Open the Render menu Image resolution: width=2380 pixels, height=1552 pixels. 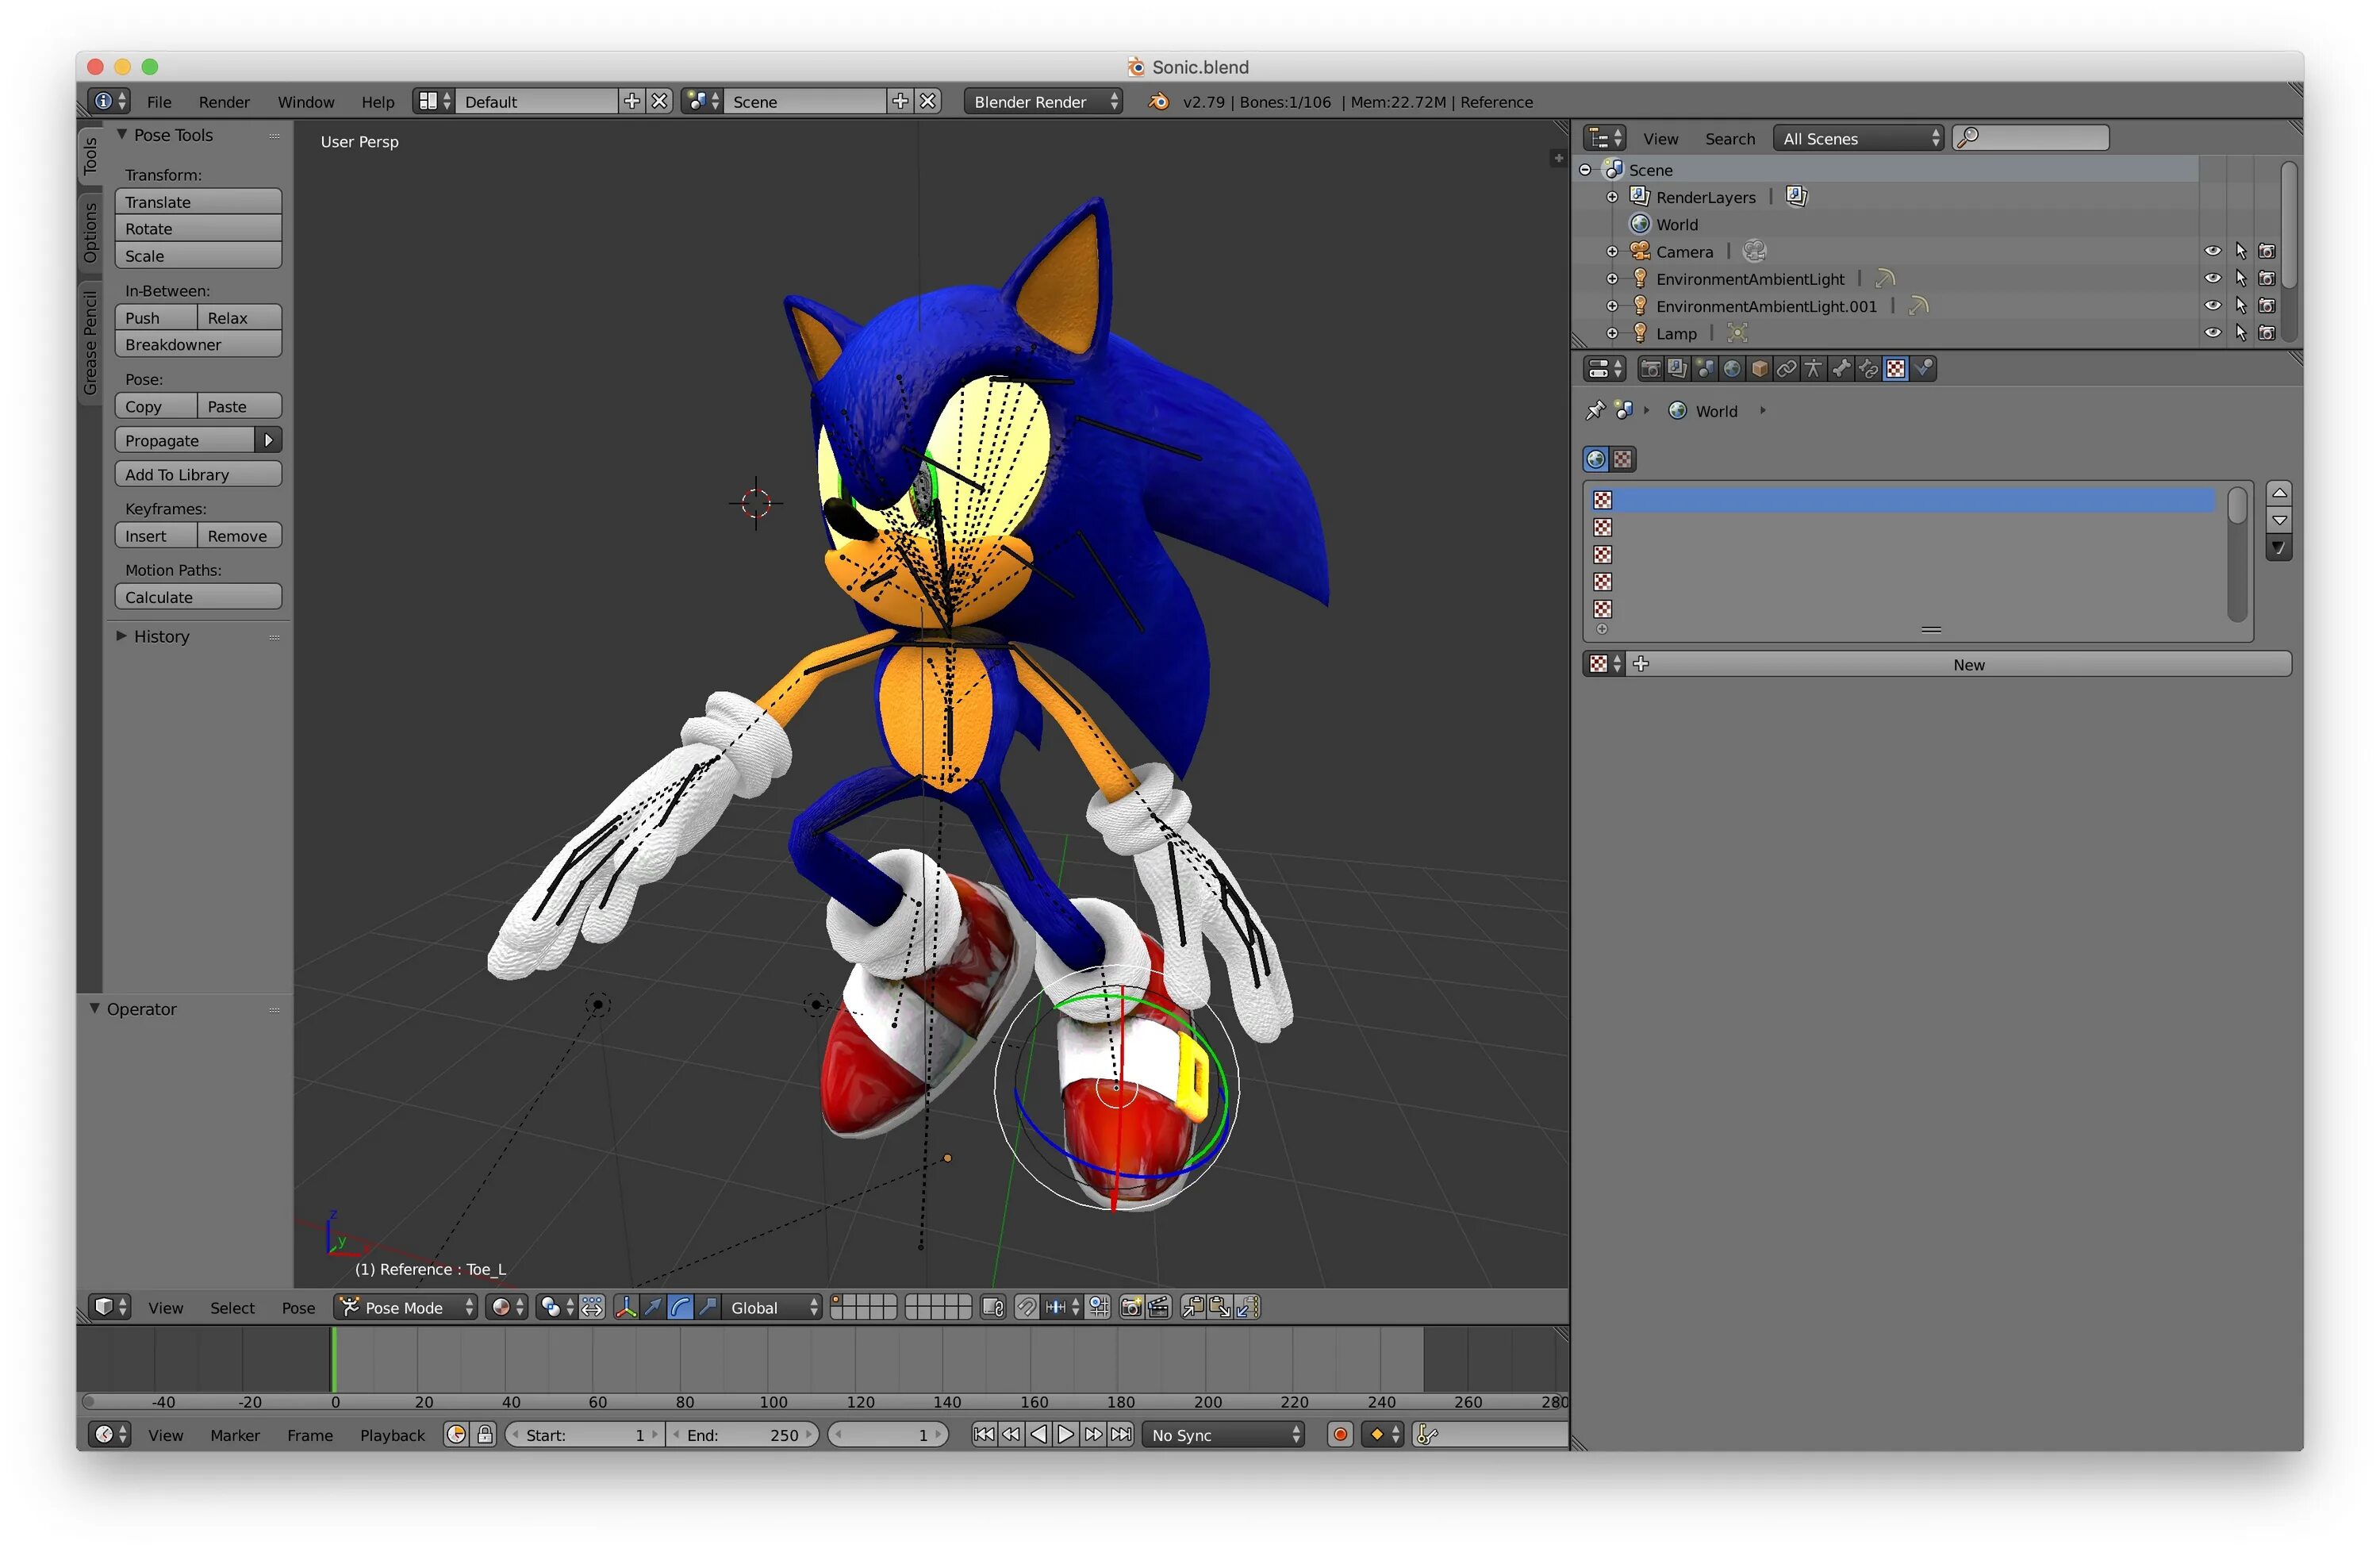(224, 102)
